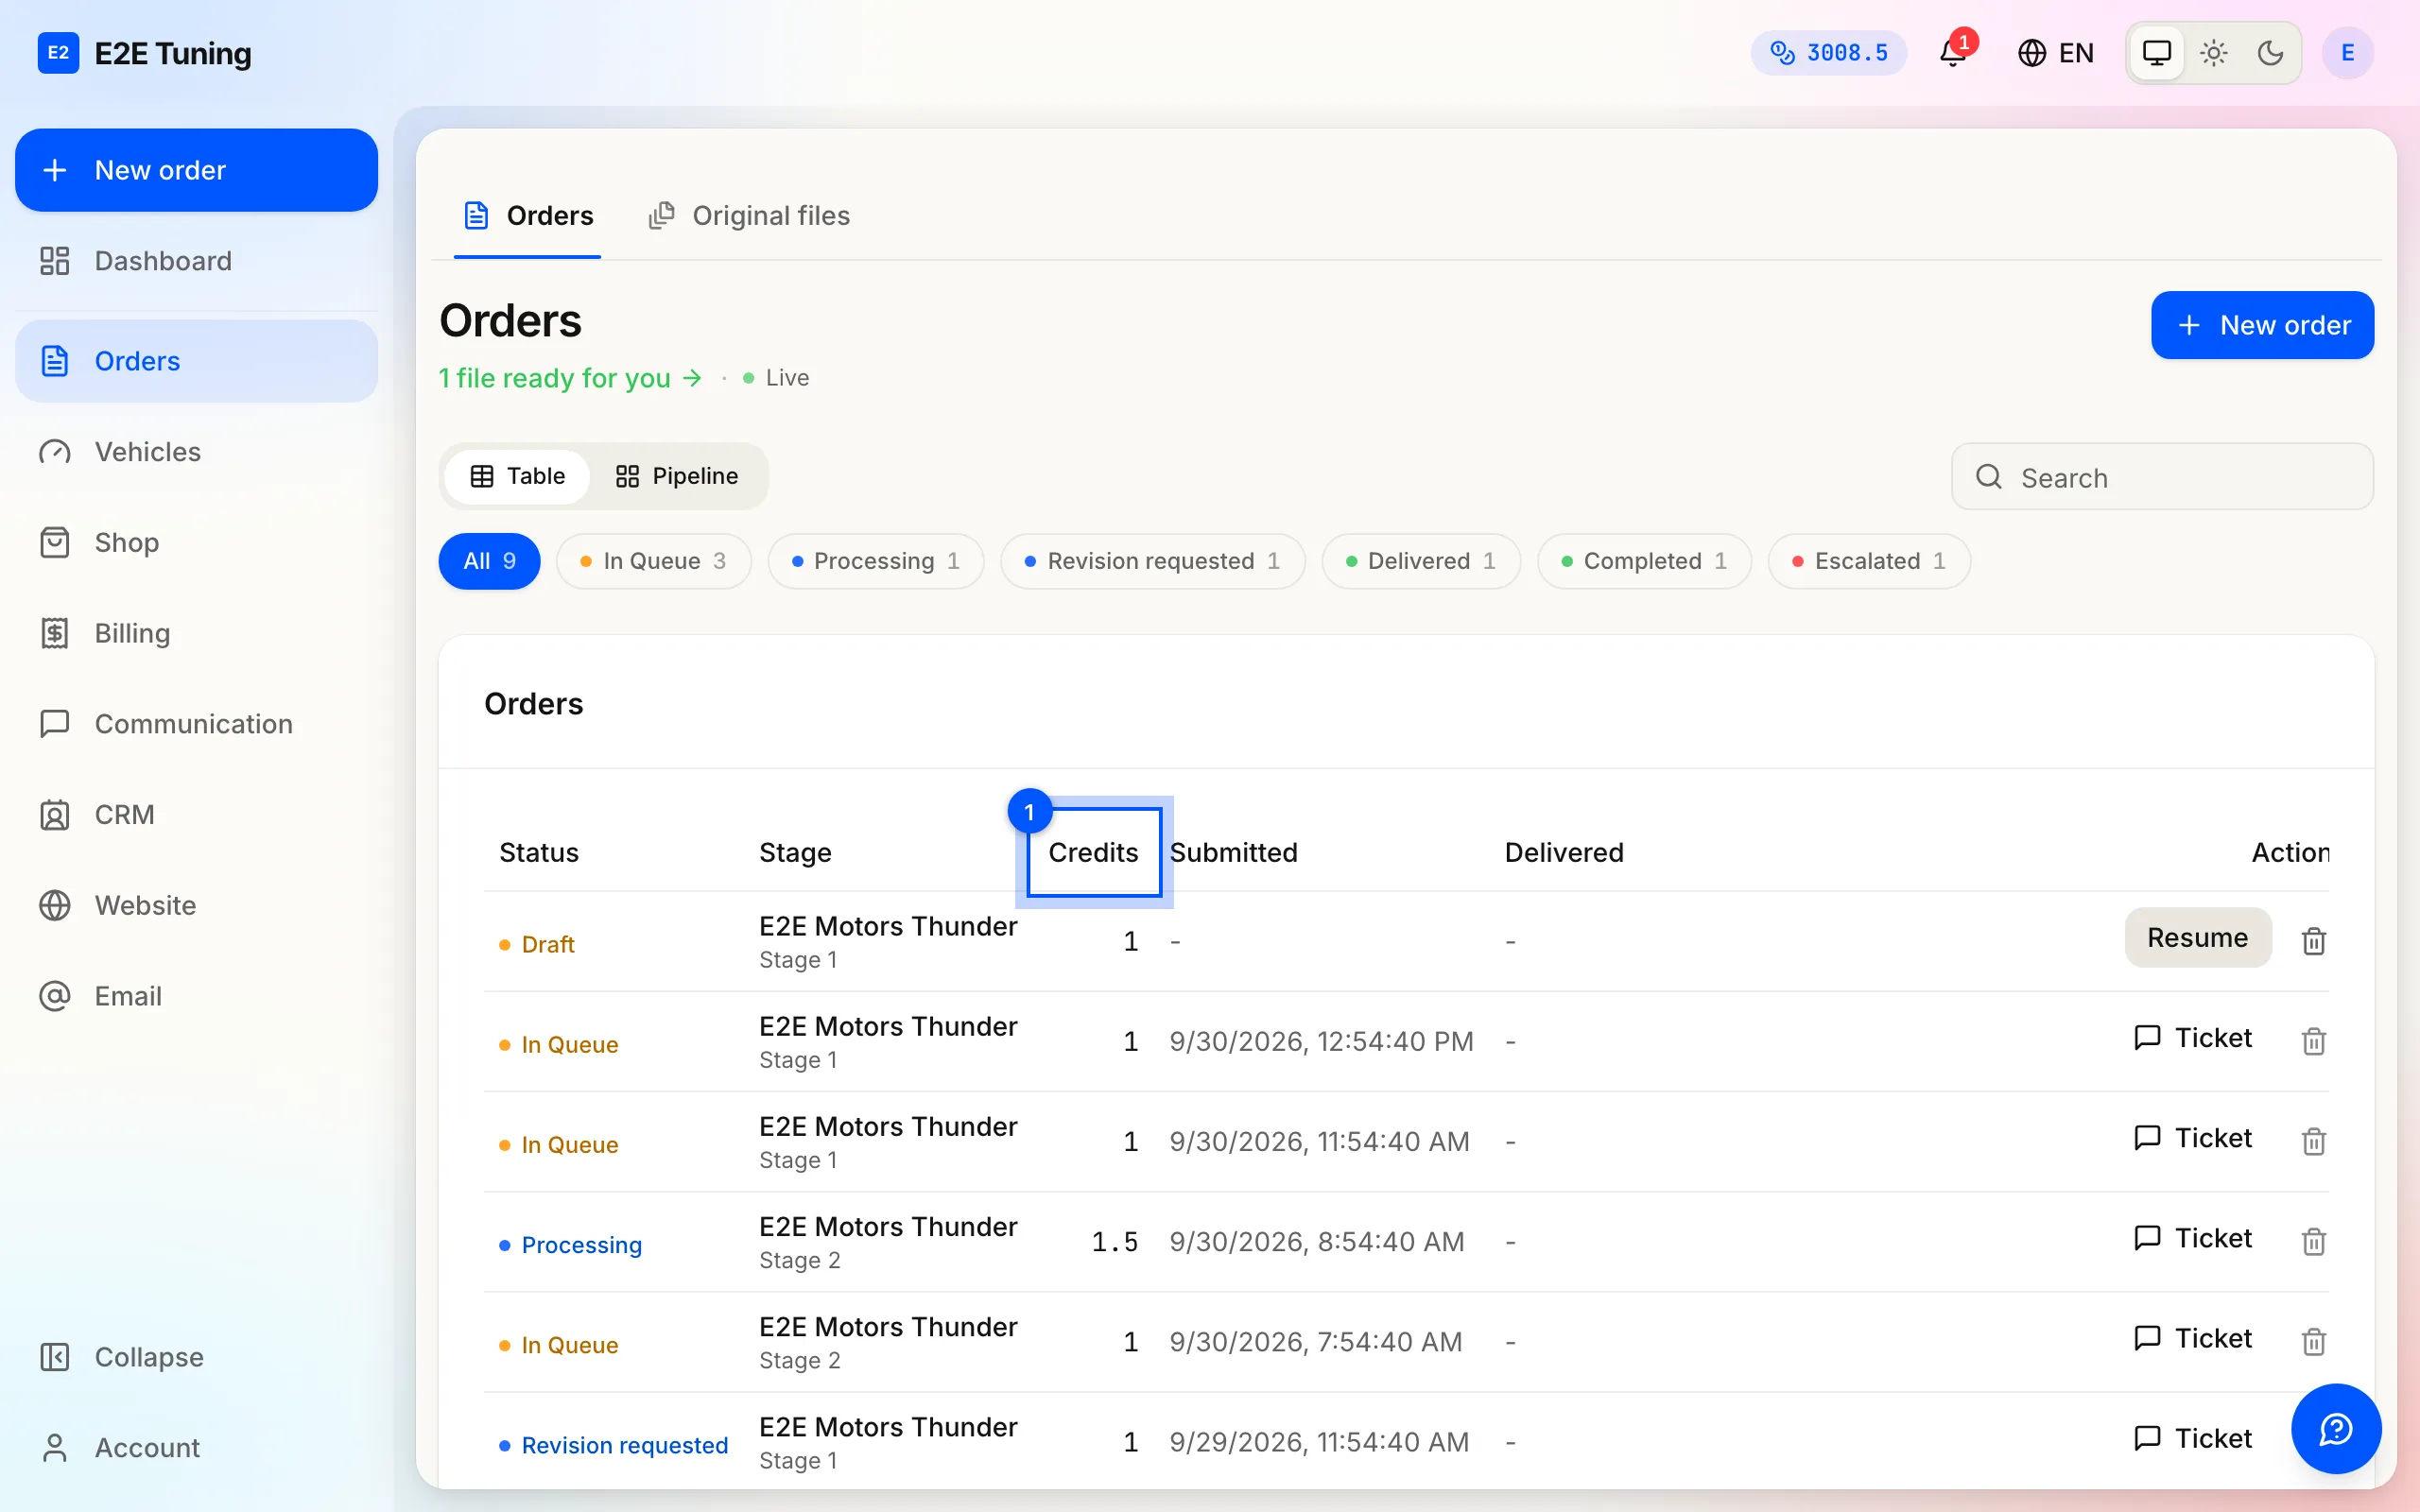Filter orders by Completed status

point(1644,561)
